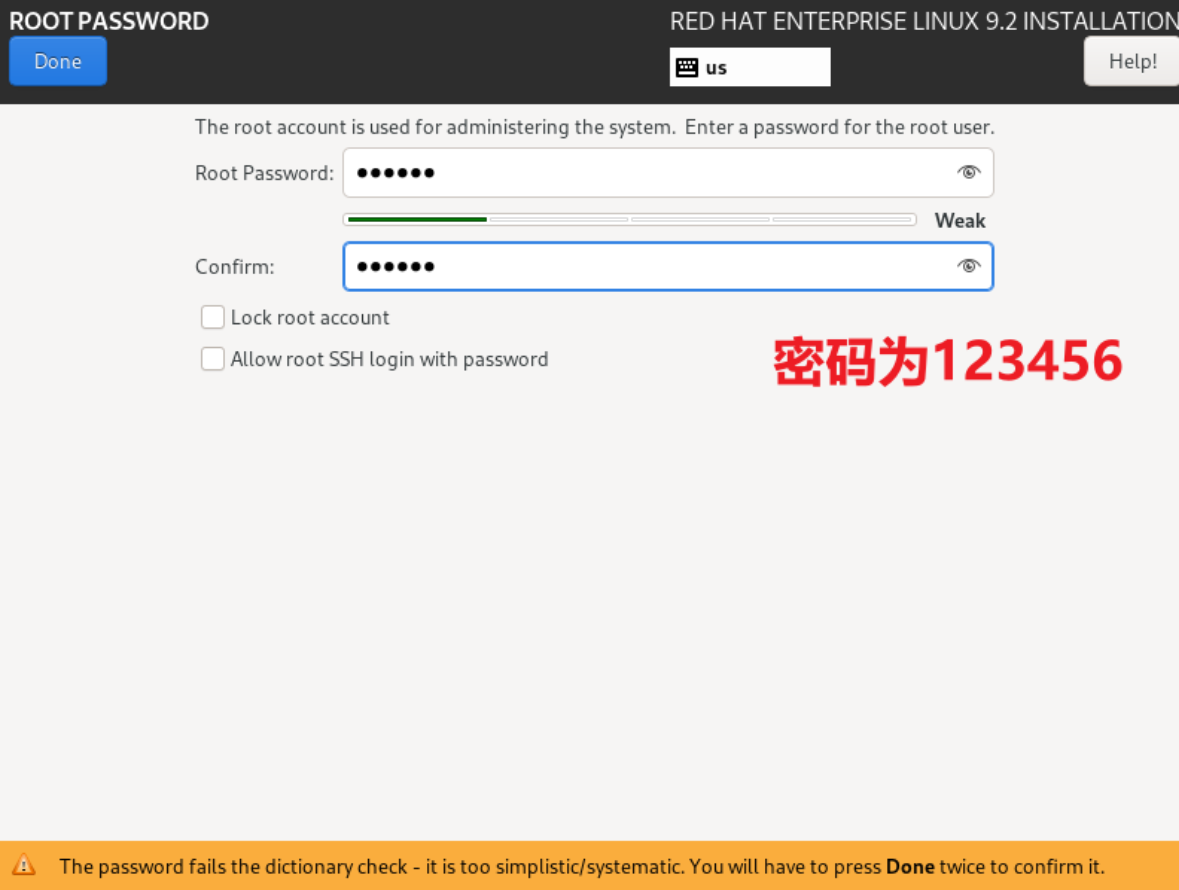Reveal the Root Password with eye icon
Screen dimensions: 1179x890
pyautogui.click(x=968, y=172)
